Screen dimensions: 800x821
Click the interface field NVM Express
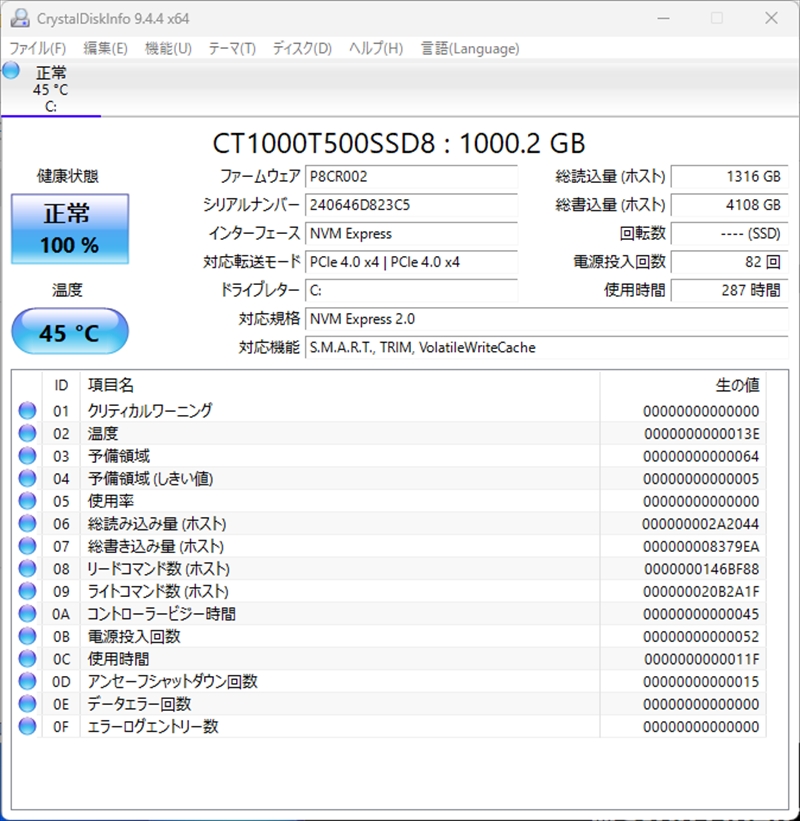coord(412,234)
